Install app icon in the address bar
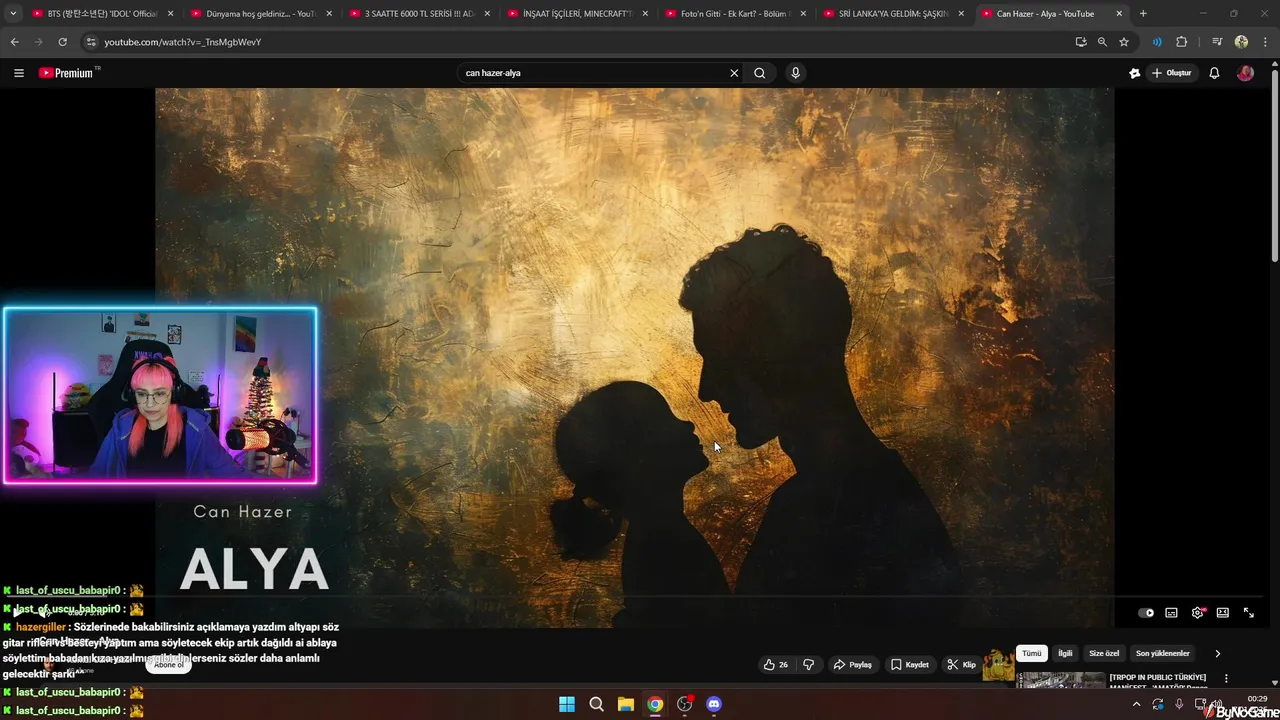 pos(1081,42)
